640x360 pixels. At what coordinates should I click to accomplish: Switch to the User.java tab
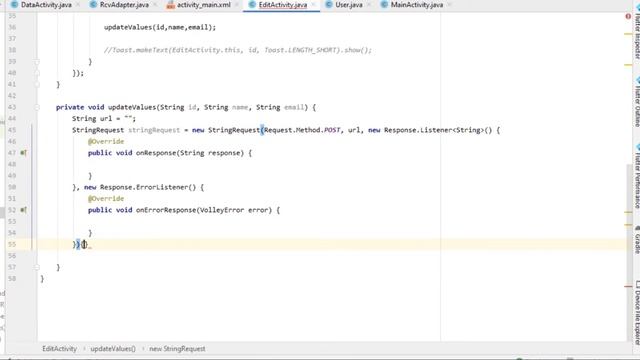349,5
